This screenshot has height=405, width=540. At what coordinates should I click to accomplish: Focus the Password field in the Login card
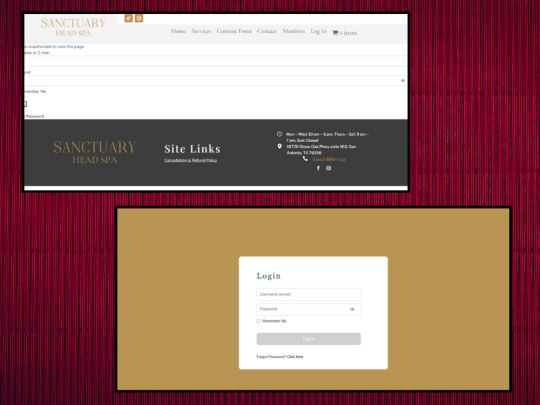point(309,309)
